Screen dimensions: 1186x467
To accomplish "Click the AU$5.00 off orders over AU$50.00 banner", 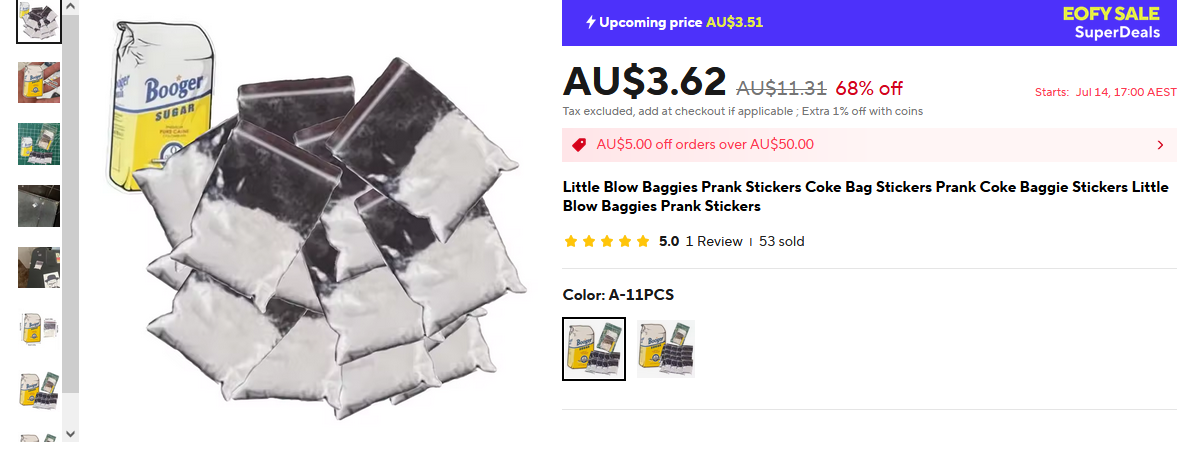I will [869, 145].
